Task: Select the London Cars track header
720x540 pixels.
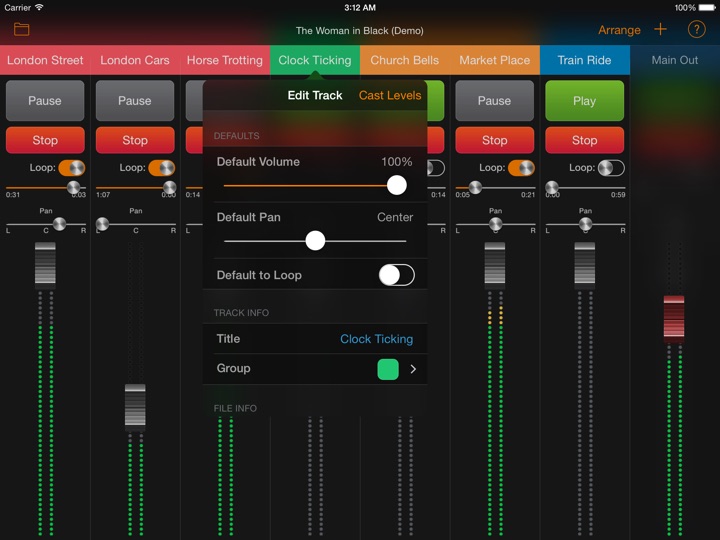Action: tap(135, 60)
